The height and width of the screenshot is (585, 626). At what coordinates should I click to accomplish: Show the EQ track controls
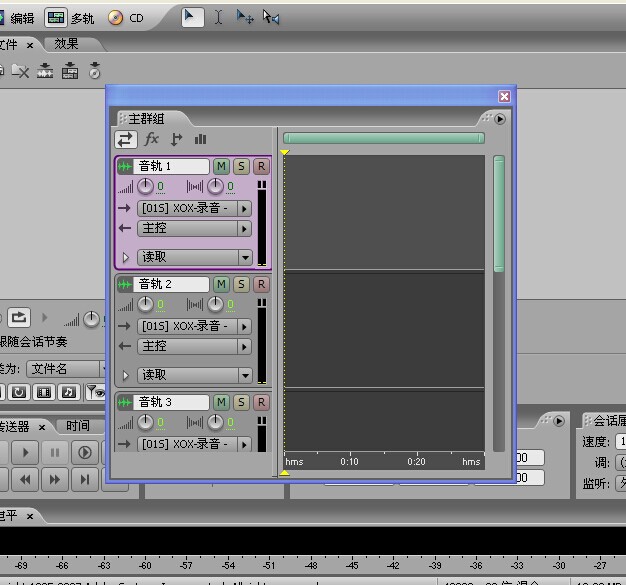point(200,140)
